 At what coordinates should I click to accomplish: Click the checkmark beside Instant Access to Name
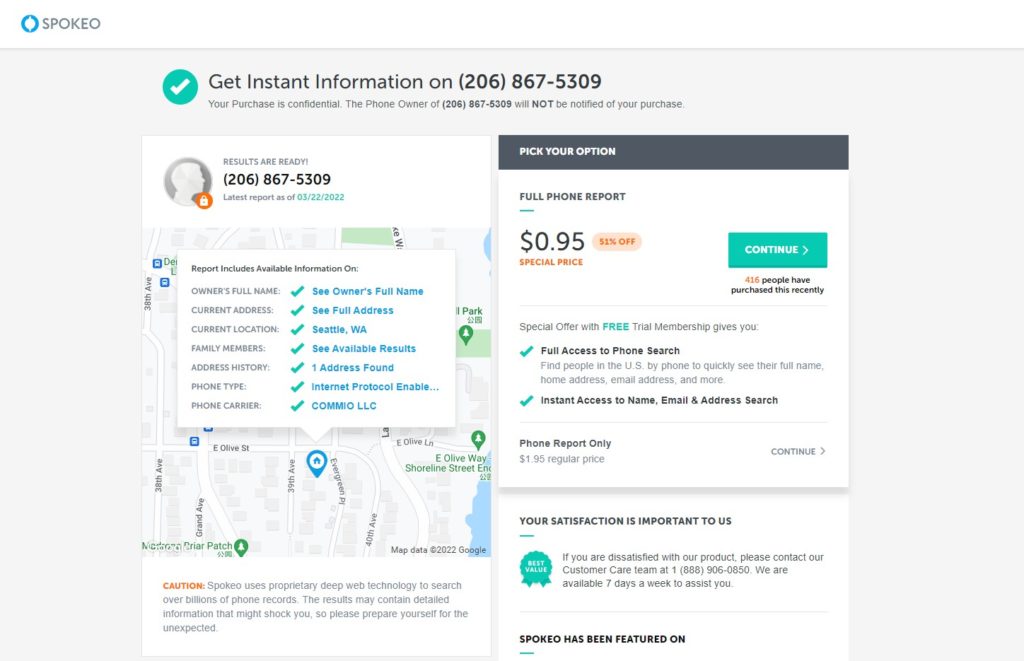click(527, 400)
